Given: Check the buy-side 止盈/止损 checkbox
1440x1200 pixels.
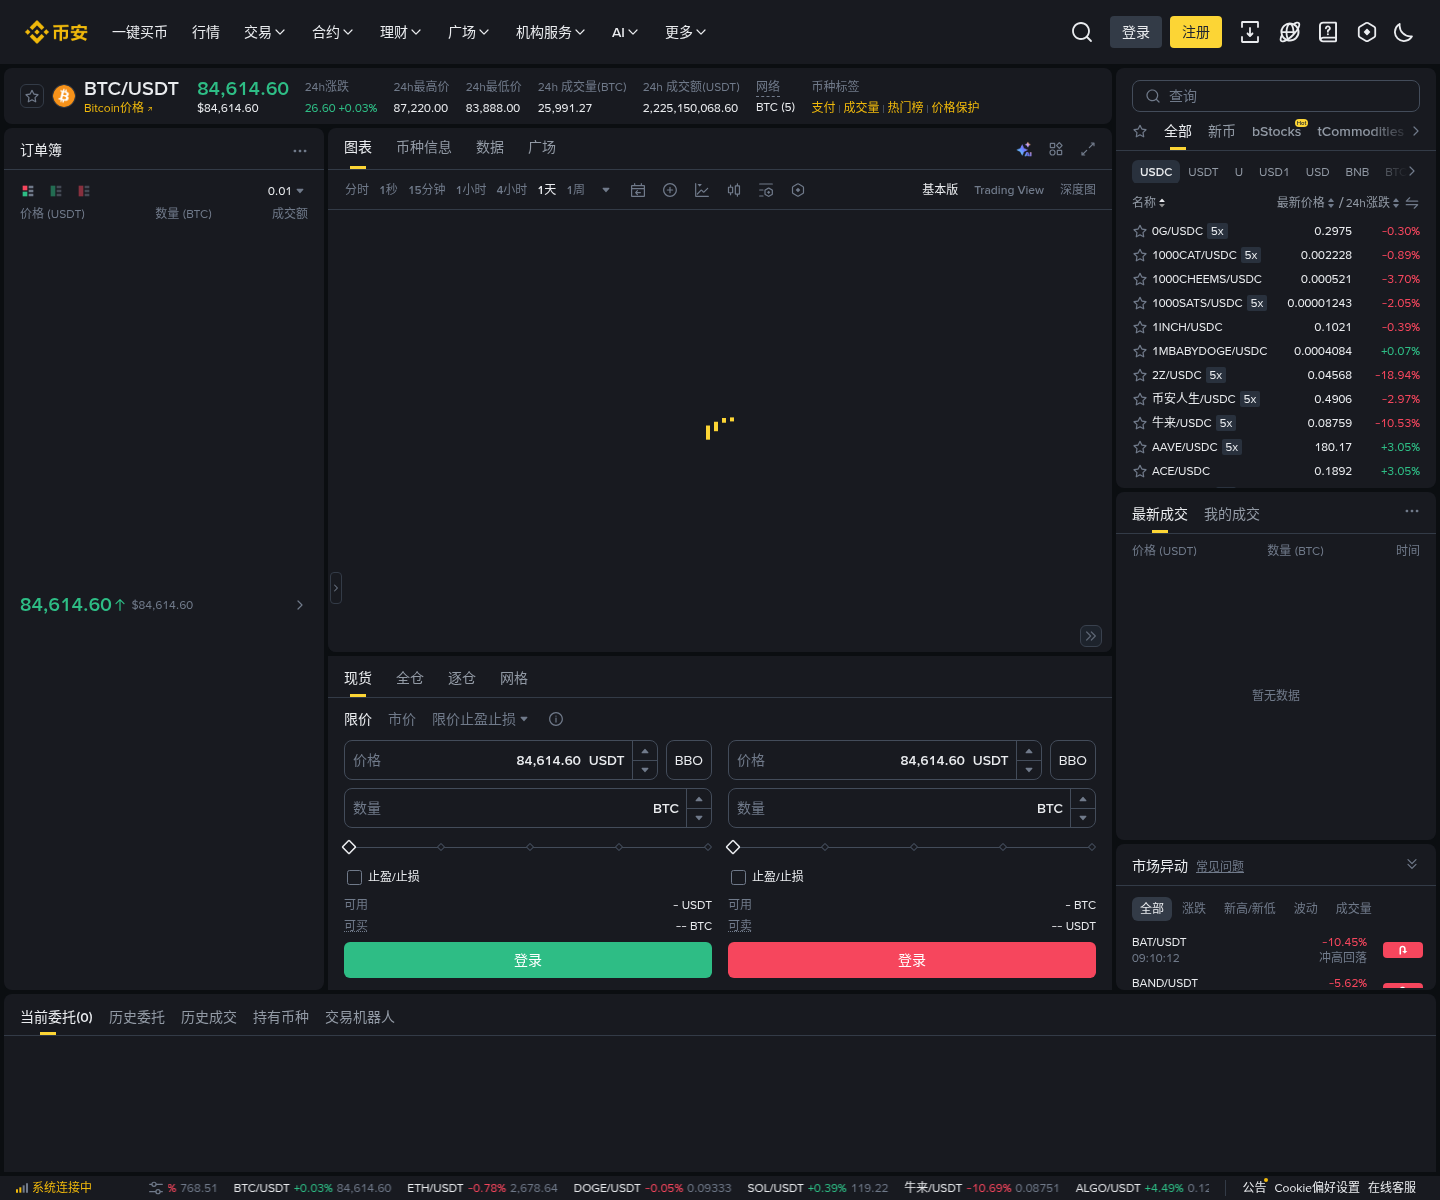Looking at the screenshot, I should click(354, 877).
